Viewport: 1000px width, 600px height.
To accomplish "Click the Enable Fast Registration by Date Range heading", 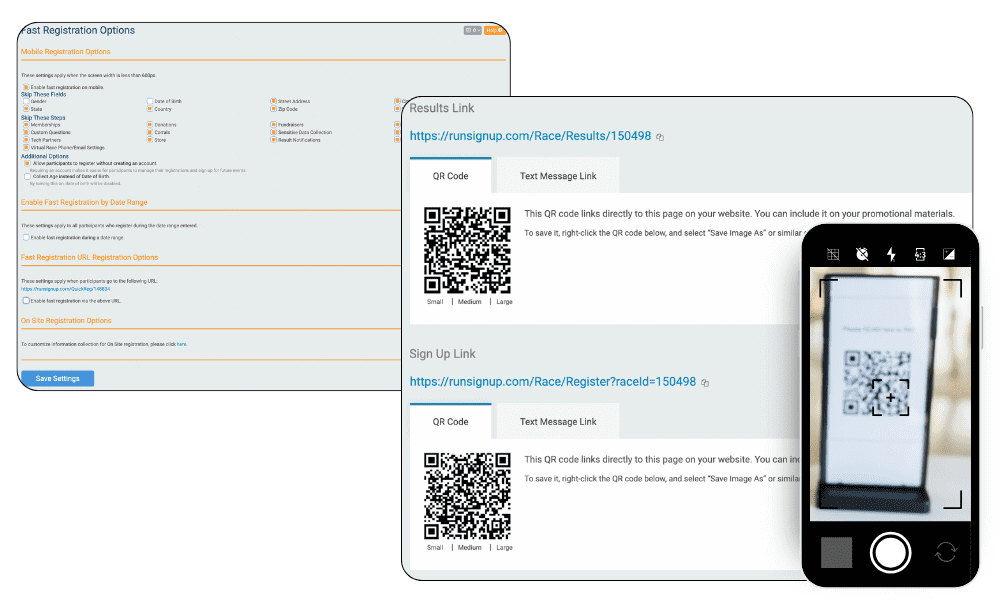I will (x=84, y=202).
